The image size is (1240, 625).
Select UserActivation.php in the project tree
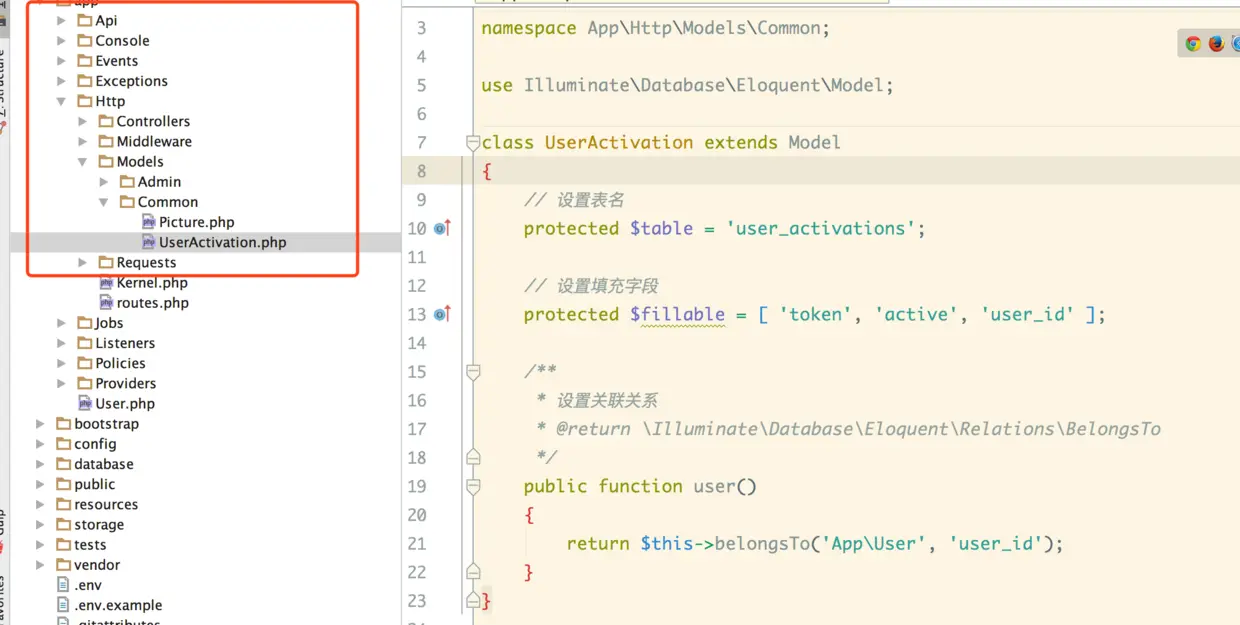coord(222,242)
